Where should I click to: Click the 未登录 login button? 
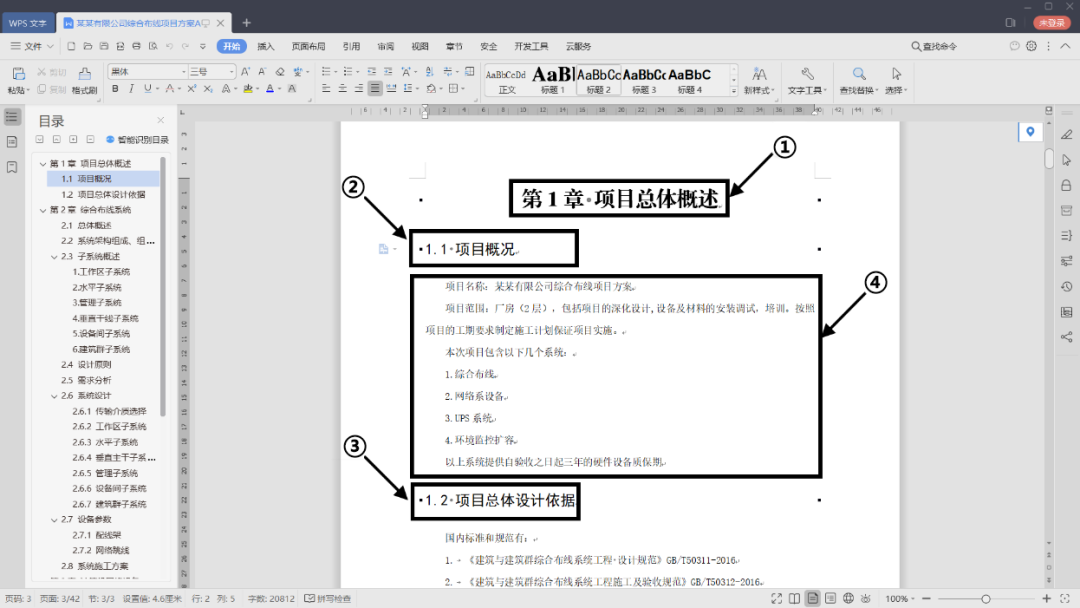[1051, 23]
